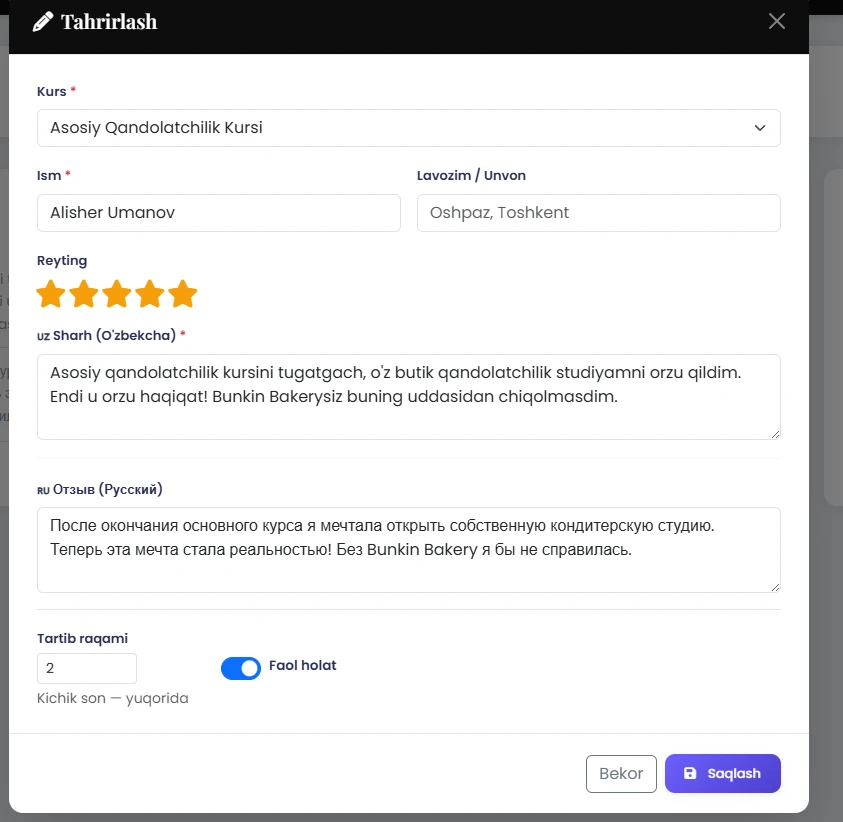Screen dimensions: 843x822
Task: Click the floppy disk save icon
Action: [690, 774]
